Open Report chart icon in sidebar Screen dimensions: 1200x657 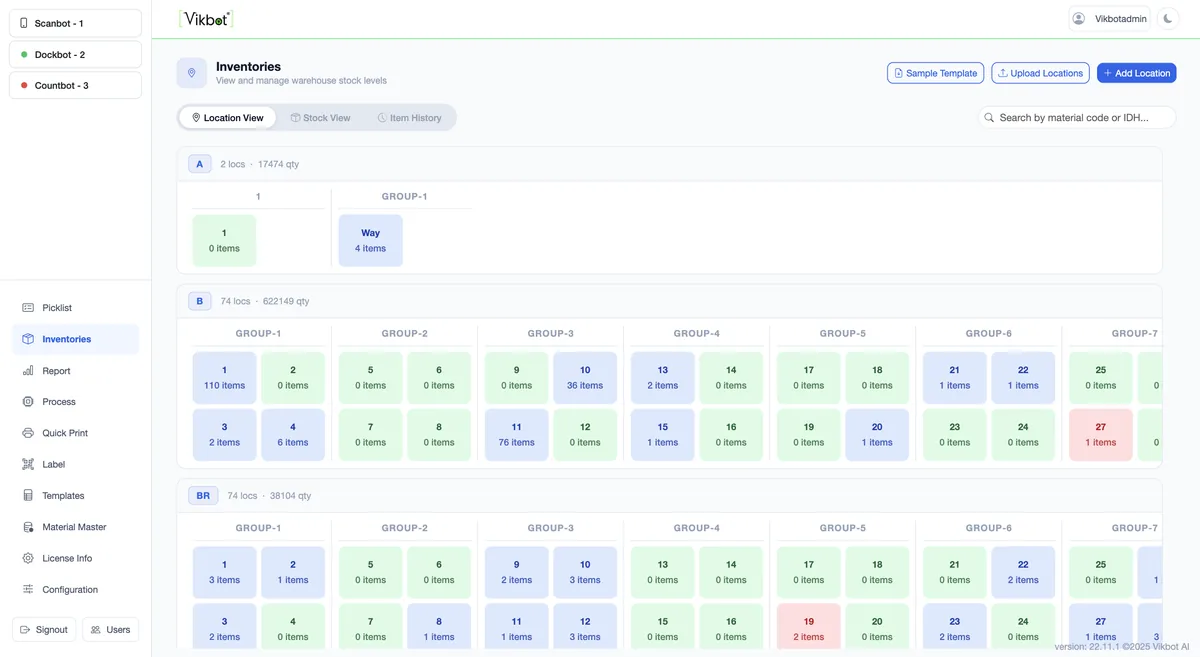click(x=28, y=371)
